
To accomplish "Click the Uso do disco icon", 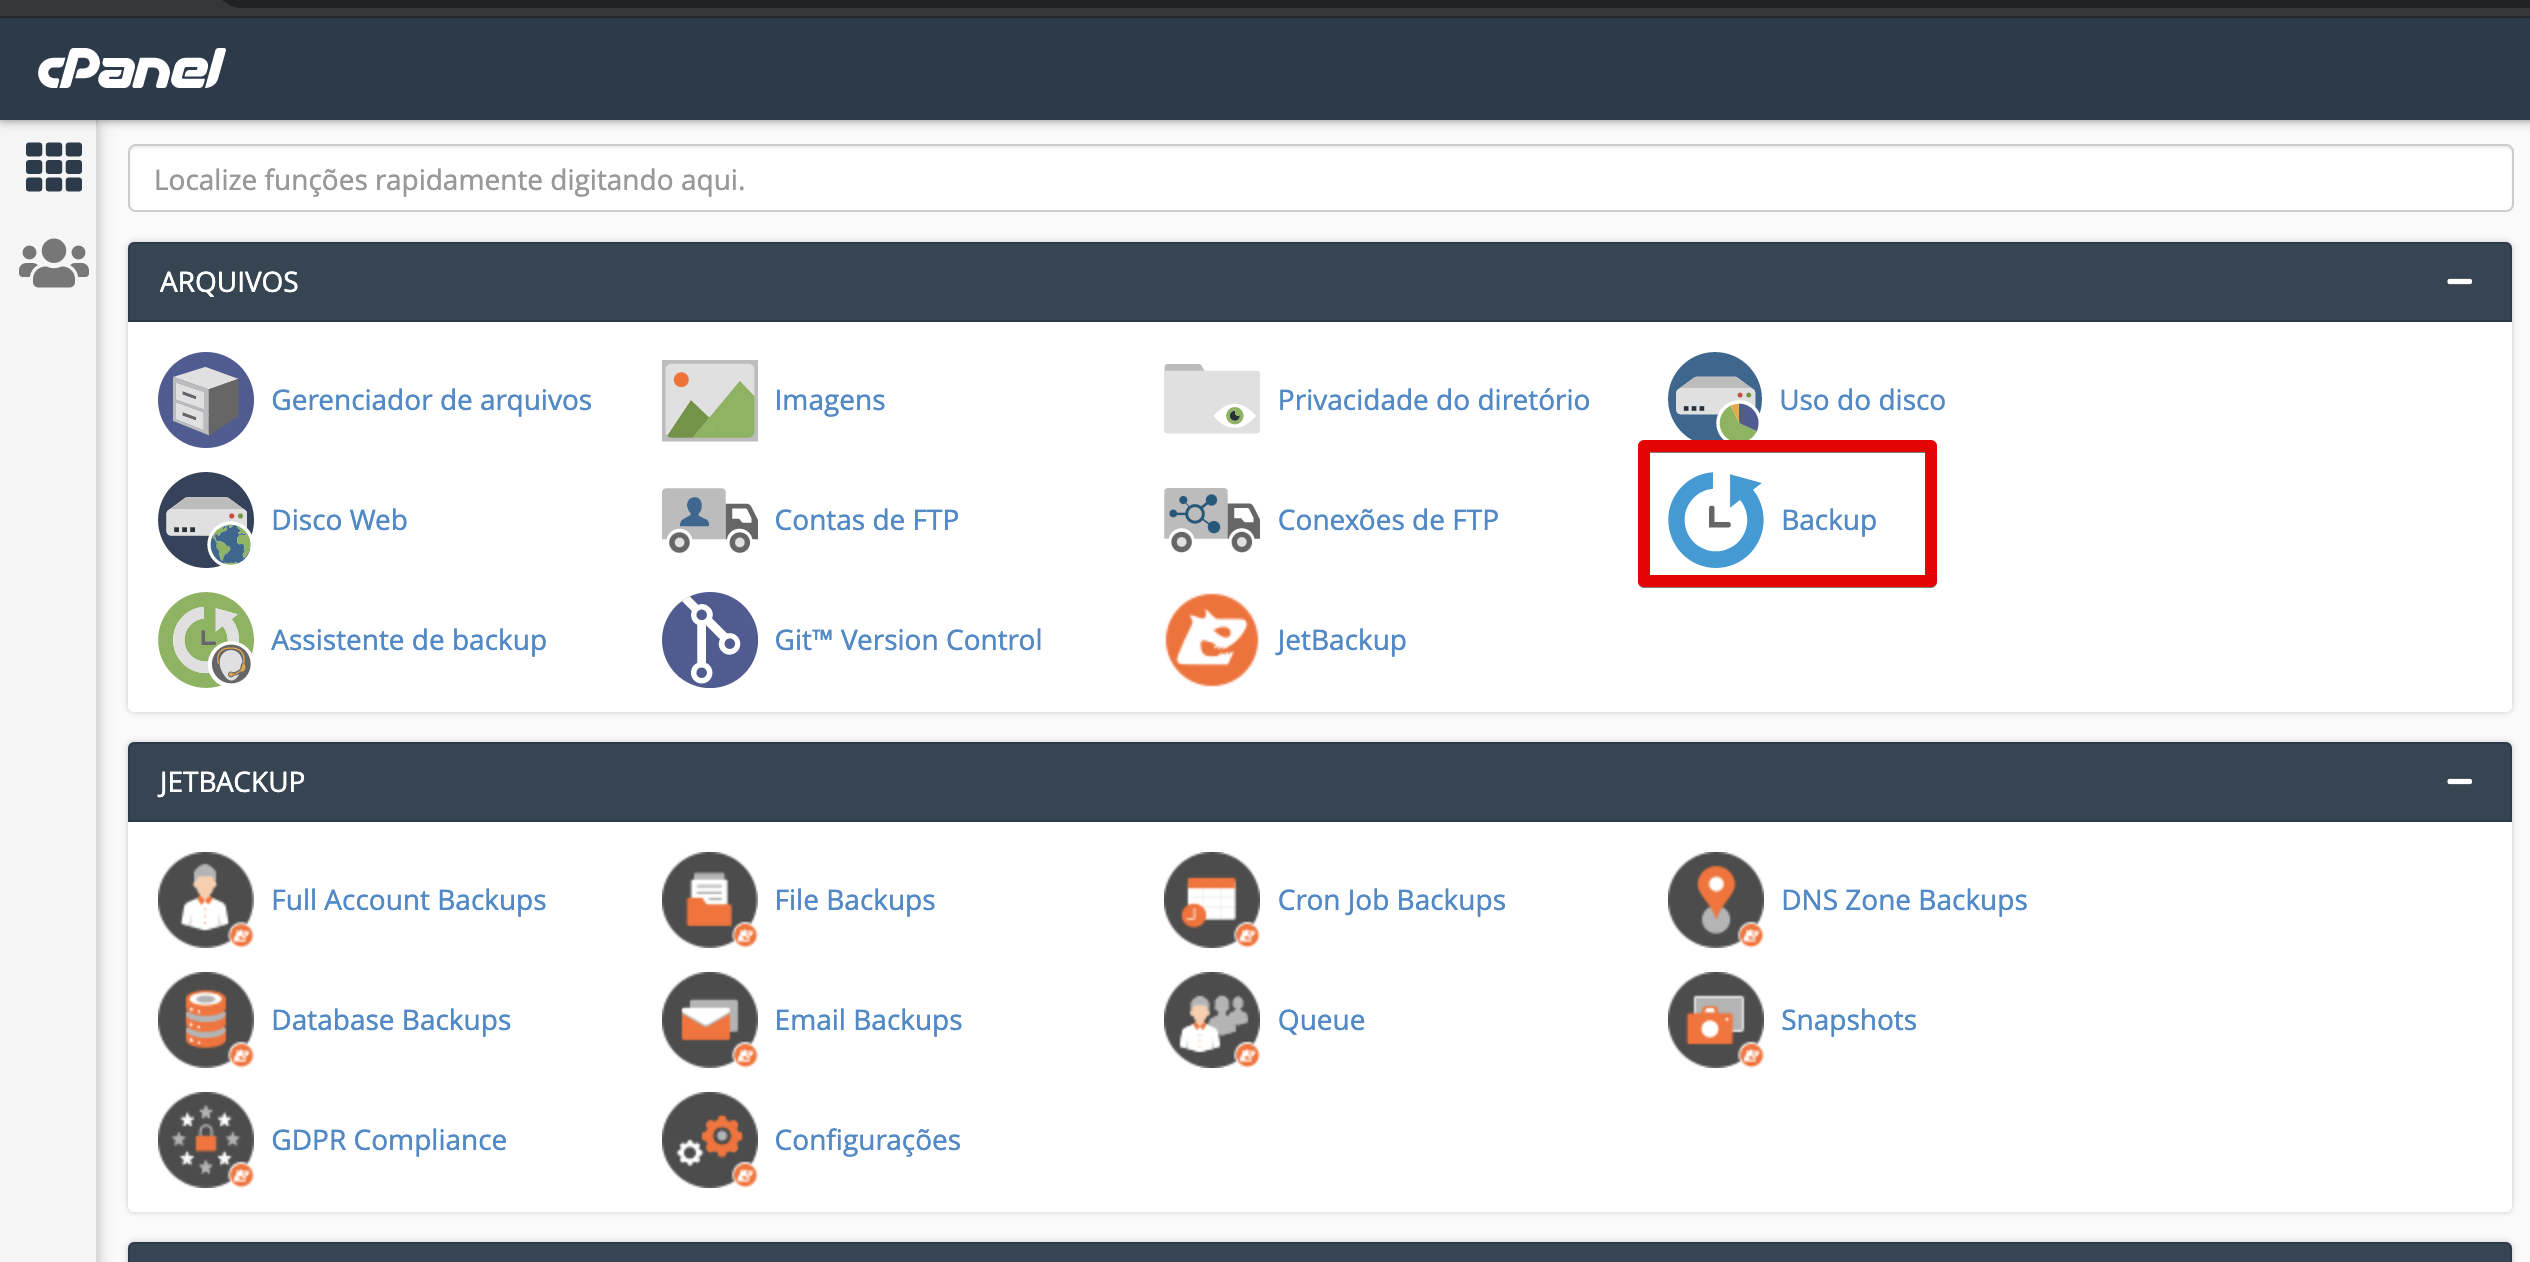I will point(1714,398).
